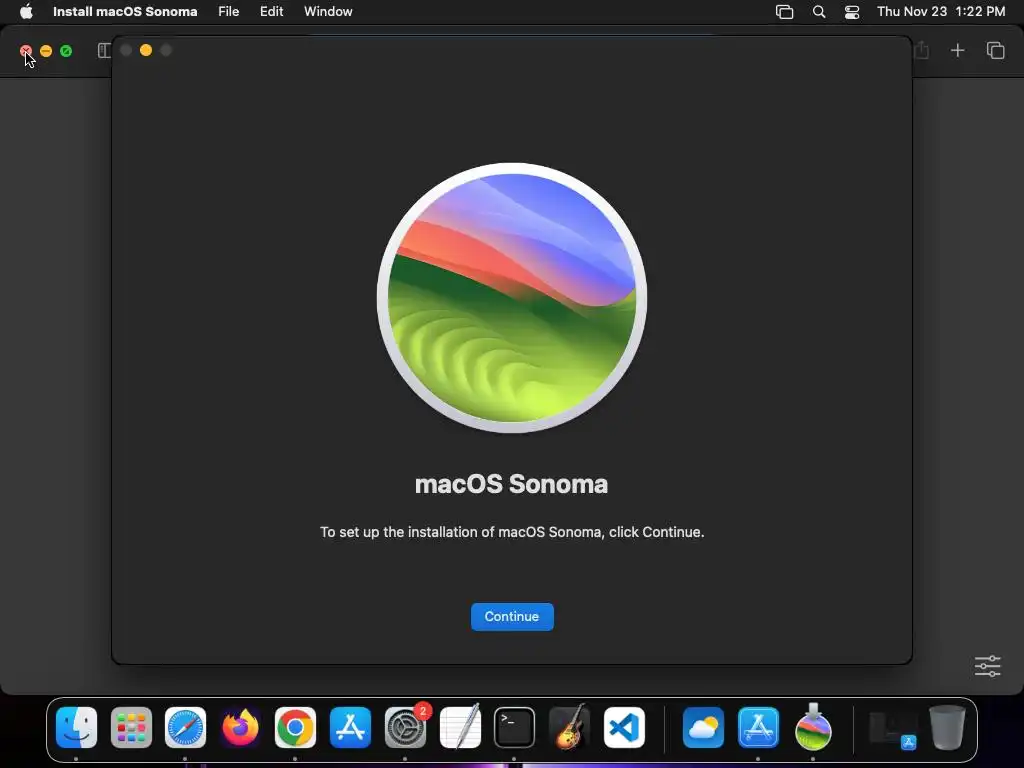Open the File menu
This screenshot has height=768, width=1024.
pyautogui.click(x=229, y=11)
